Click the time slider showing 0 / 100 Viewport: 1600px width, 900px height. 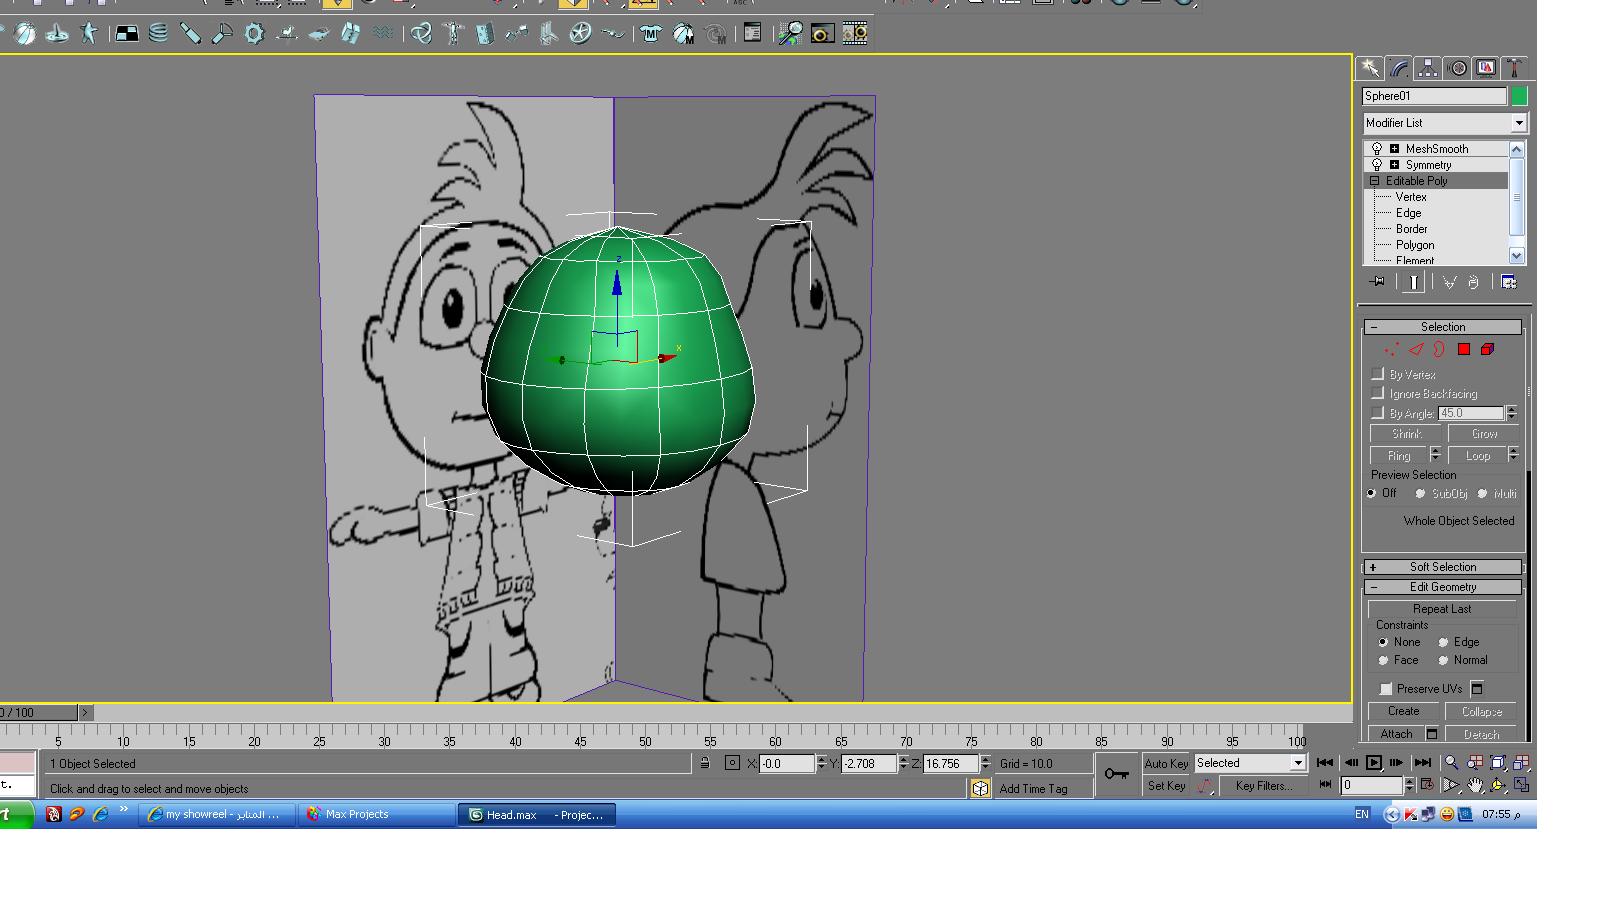click(x=38, y=713)
